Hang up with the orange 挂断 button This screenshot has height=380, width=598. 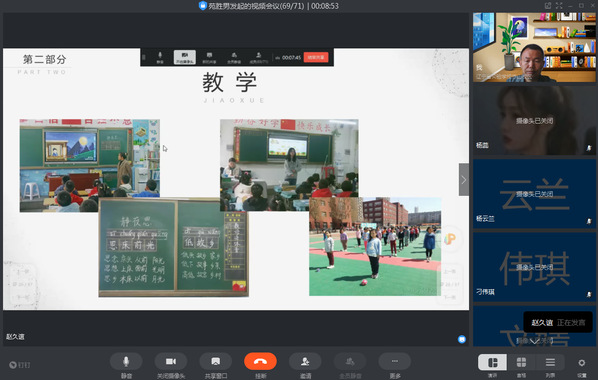[x=260, y=362]
